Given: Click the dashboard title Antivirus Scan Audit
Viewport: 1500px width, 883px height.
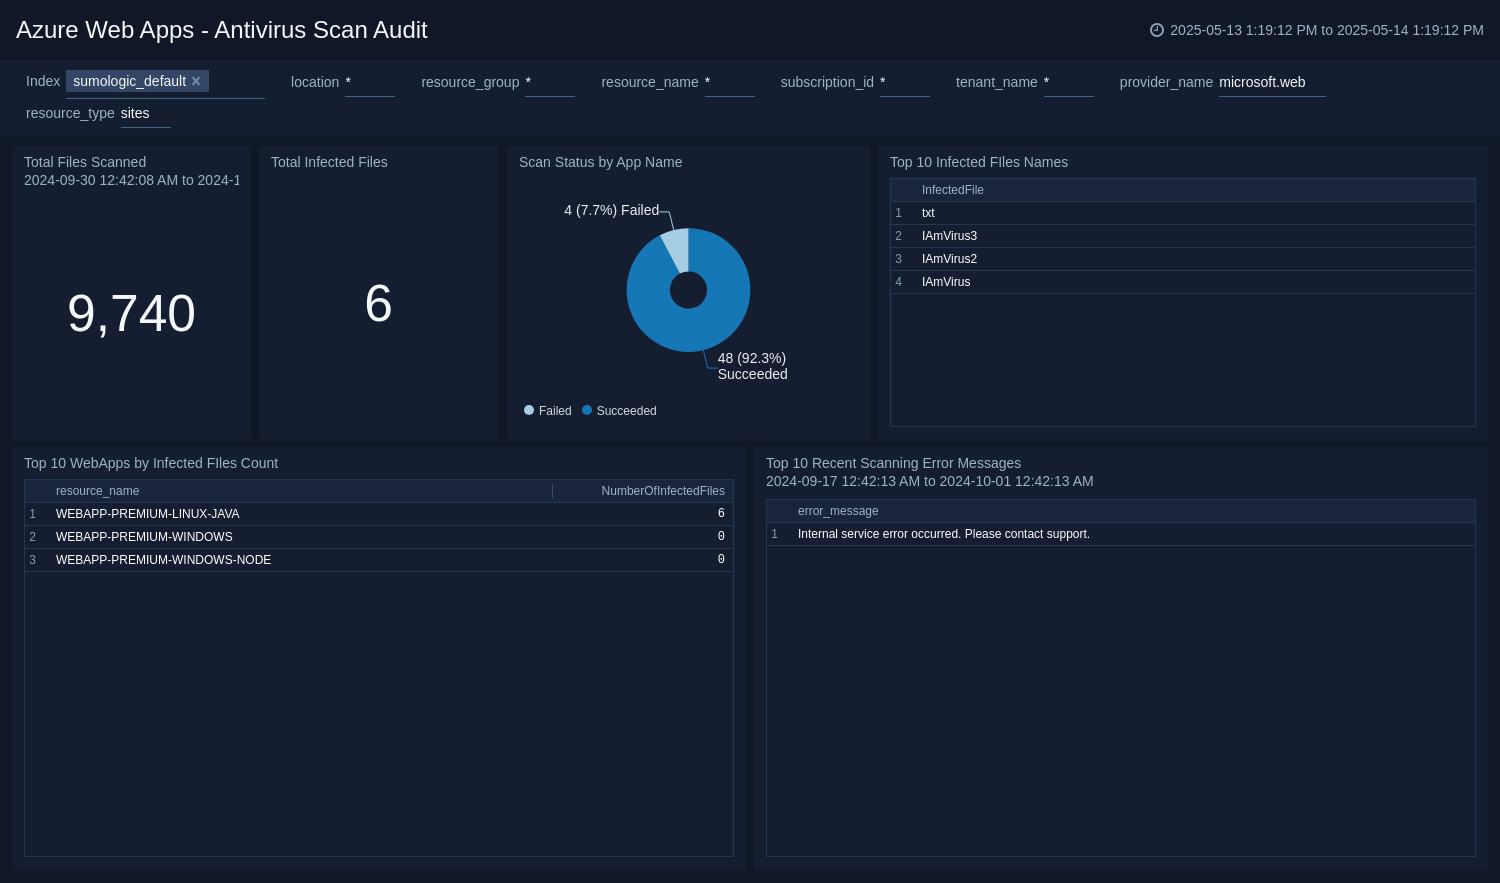Looking at the screenshot, I should pos(221,30).
